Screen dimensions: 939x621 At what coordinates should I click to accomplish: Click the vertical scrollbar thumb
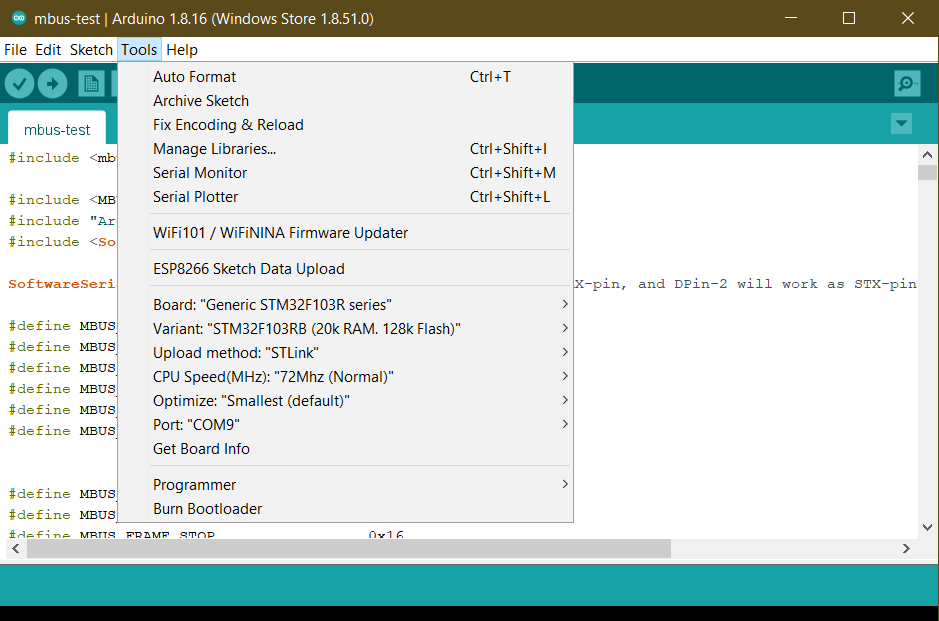pos(927,172)
